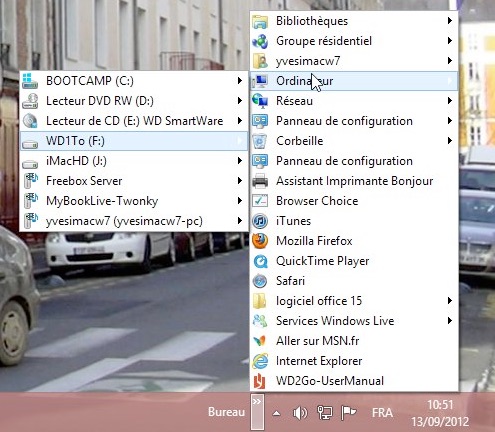Click the Bureau toolbar label
The height and width of the screenshot is (432, 495).
(x=226, y=412)
